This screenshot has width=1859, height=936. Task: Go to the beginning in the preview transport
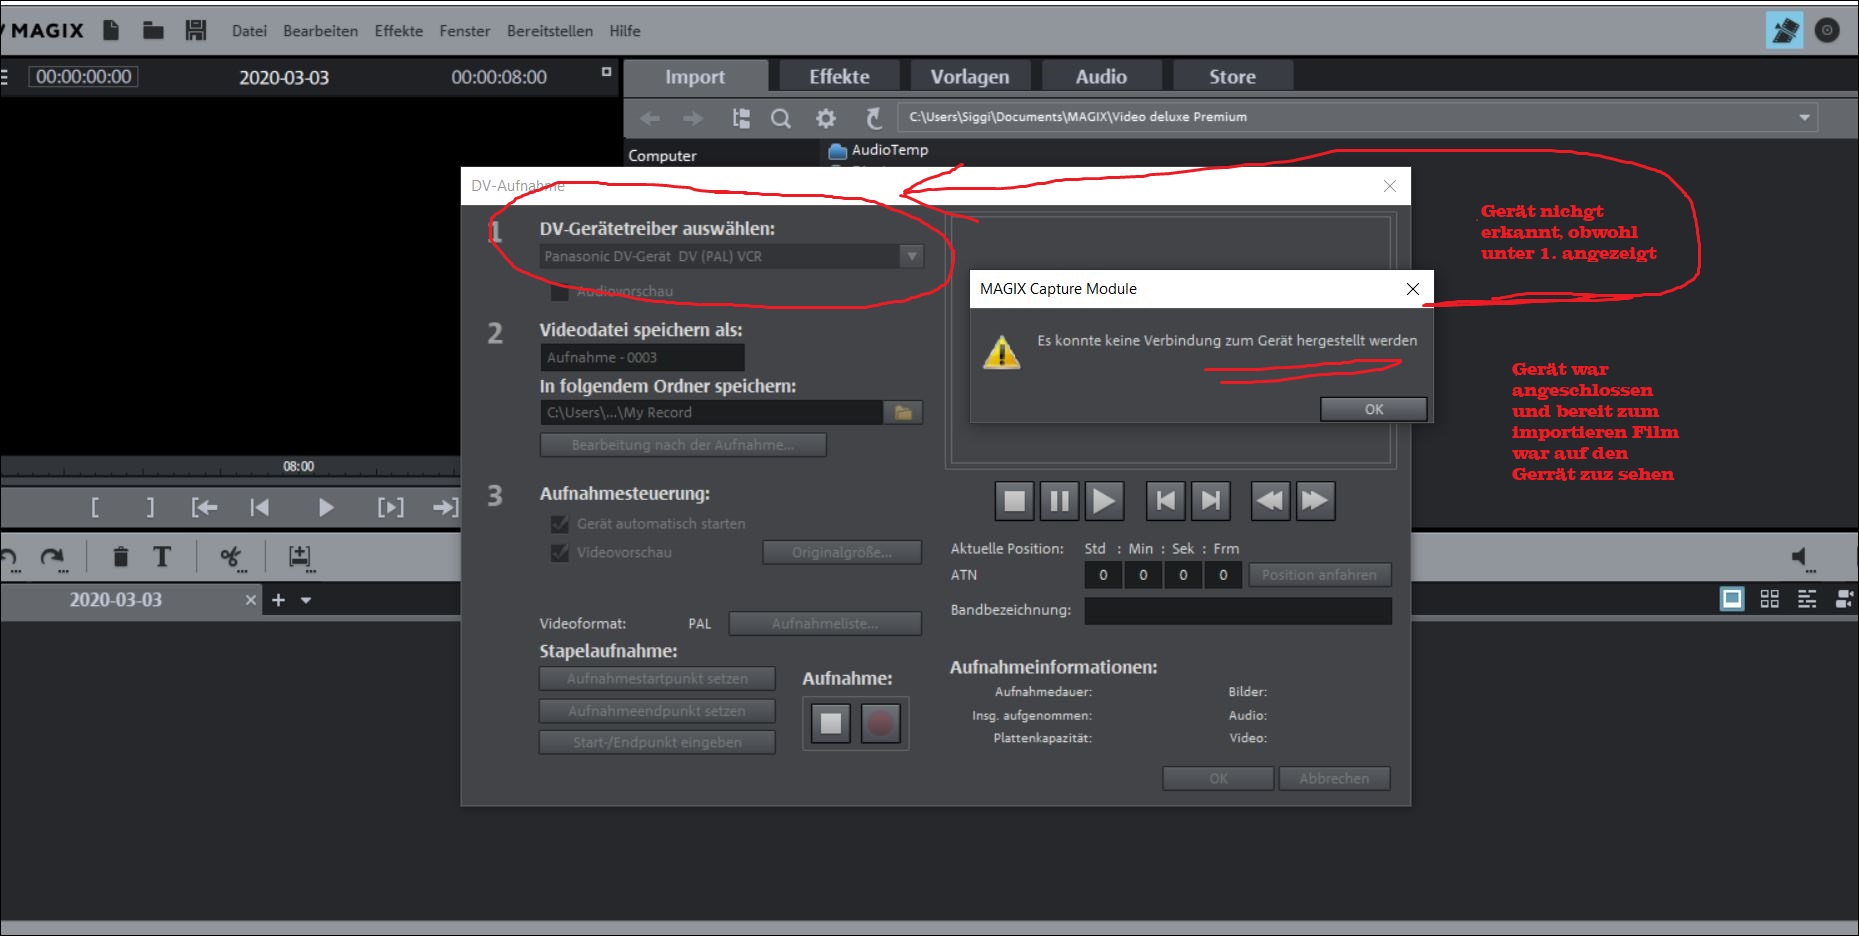pyautogui.click(x=259, y=507)
